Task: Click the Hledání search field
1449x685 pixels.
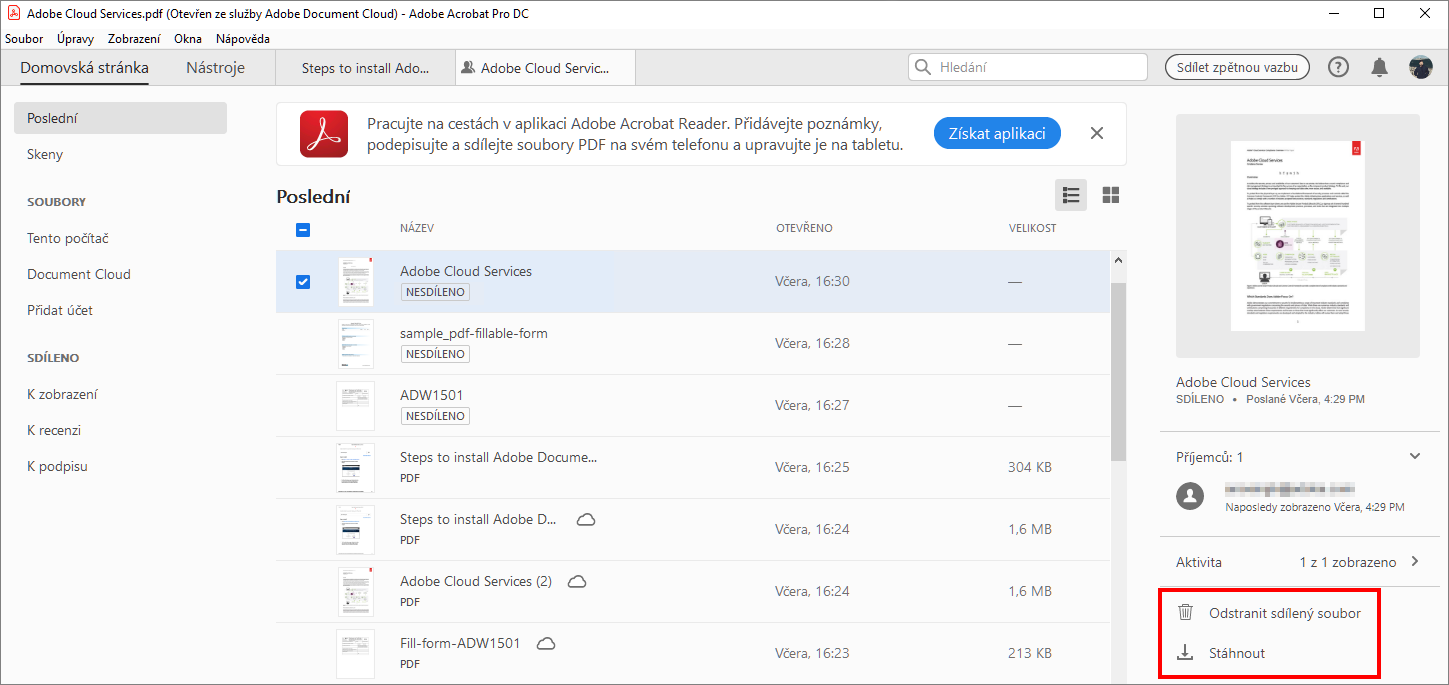Action: 1028,68
